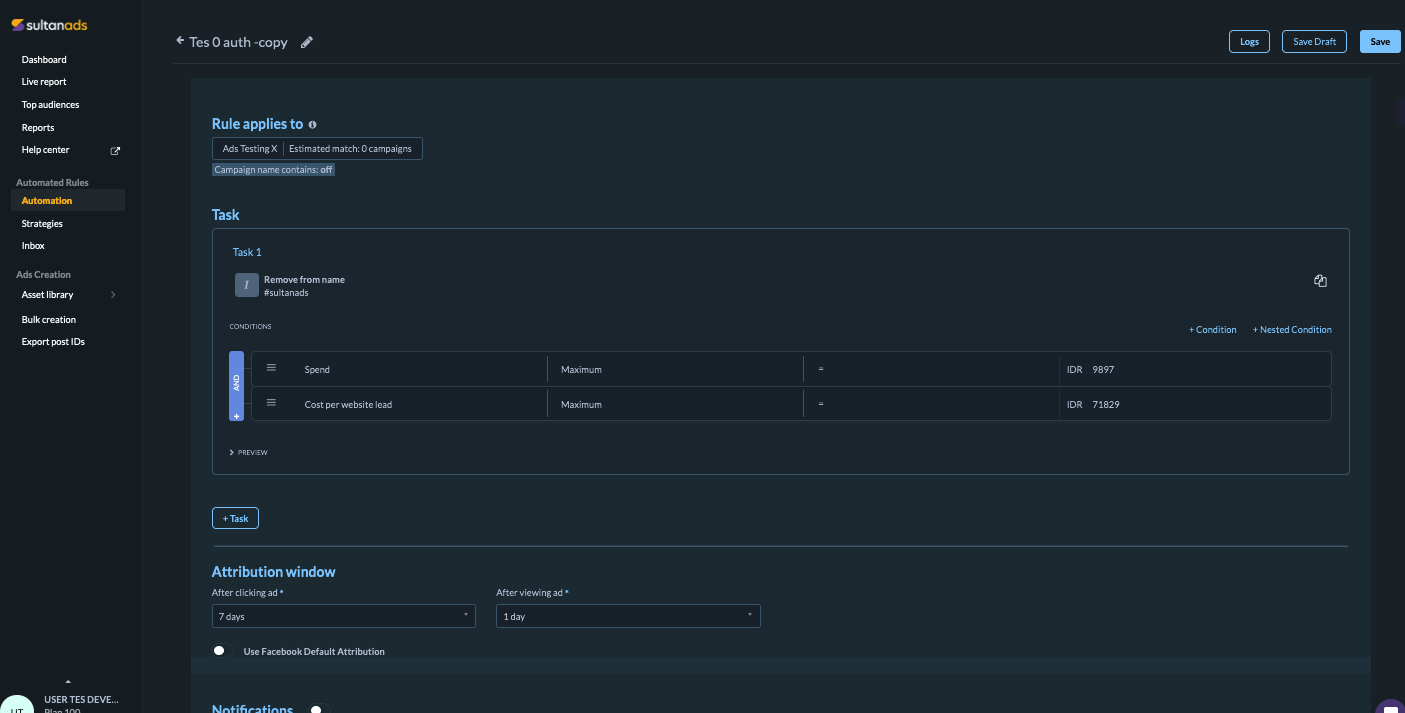Add a new Nested Condition
The width and height of the screenshot is (1405, 713).
point(1291,329)
